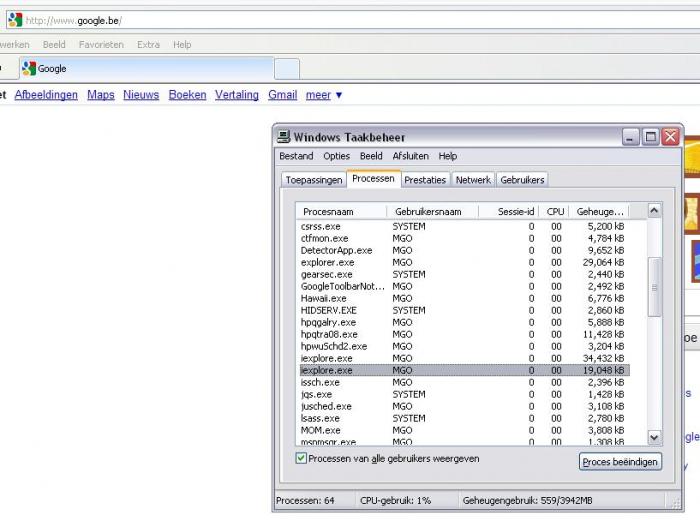Open the Beeld menu in Taakbeheer

click(371, 156)
